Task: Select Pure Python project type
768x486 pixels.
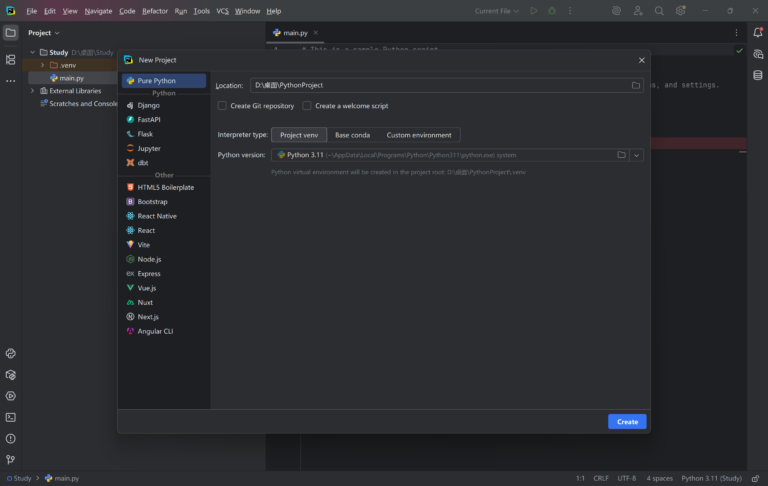Action: (164, 81)
